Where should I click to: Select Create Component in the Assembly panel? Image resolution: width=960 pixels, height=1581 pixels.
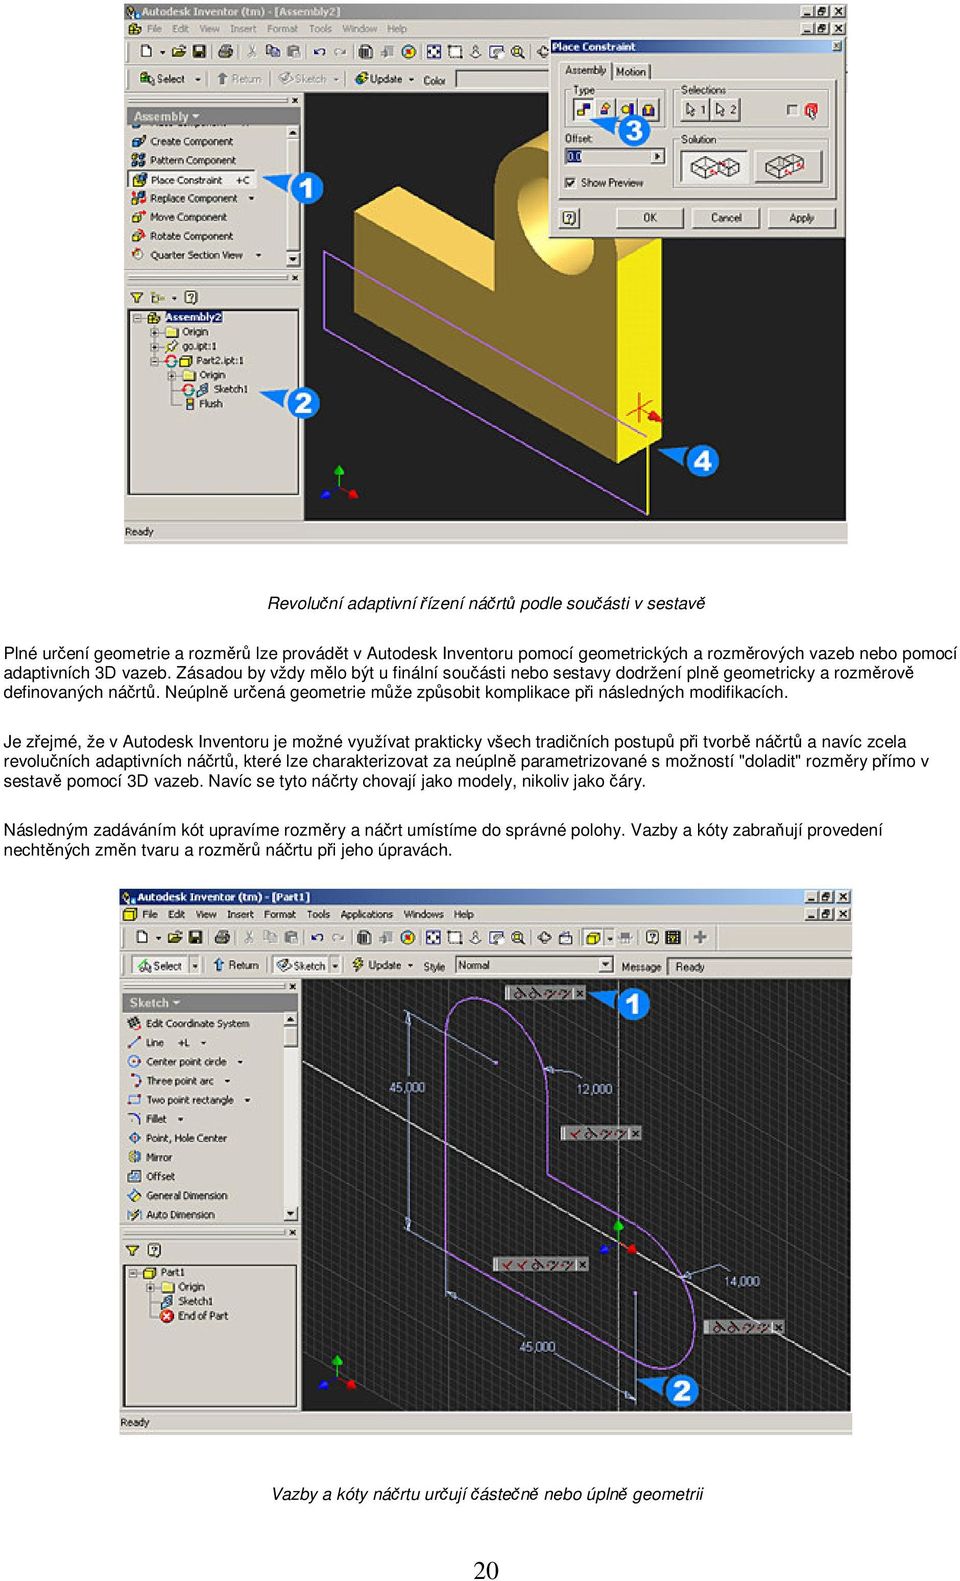(x=183, y=142)
